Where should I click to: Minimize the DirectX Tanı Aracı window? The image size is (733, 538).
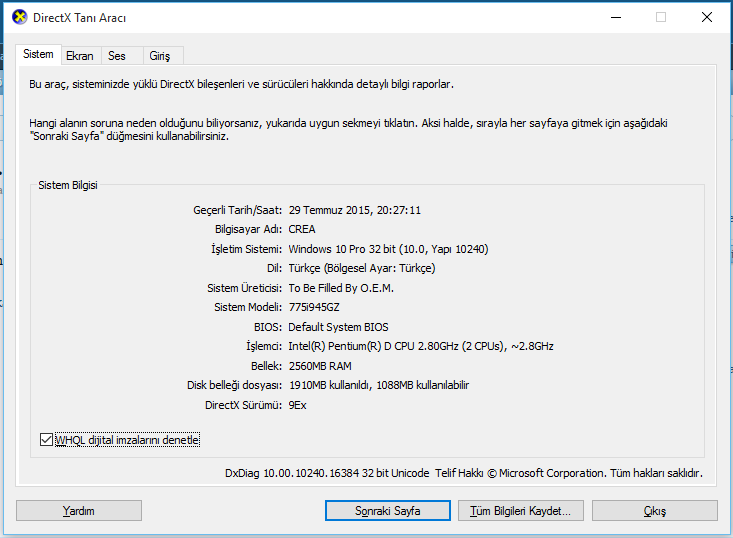pos(616,17)
